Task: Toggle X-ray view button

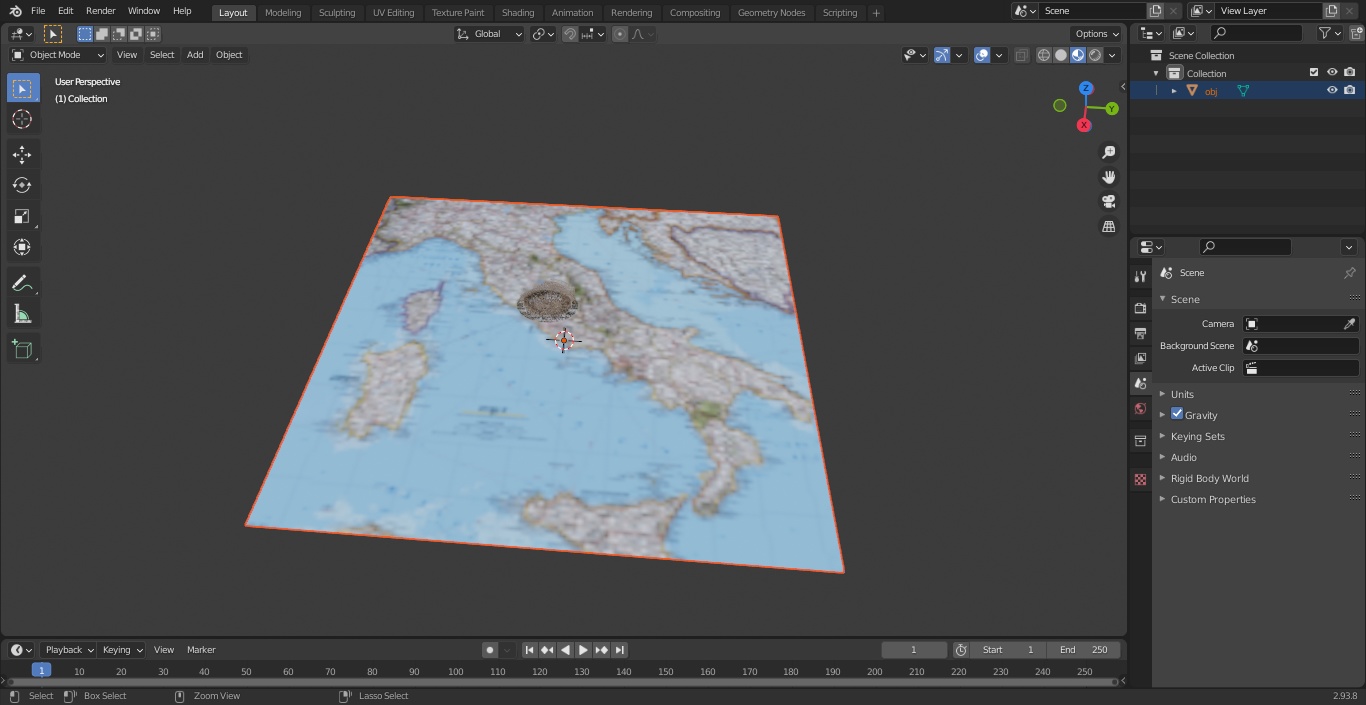Action: [x=1021, y=55]
